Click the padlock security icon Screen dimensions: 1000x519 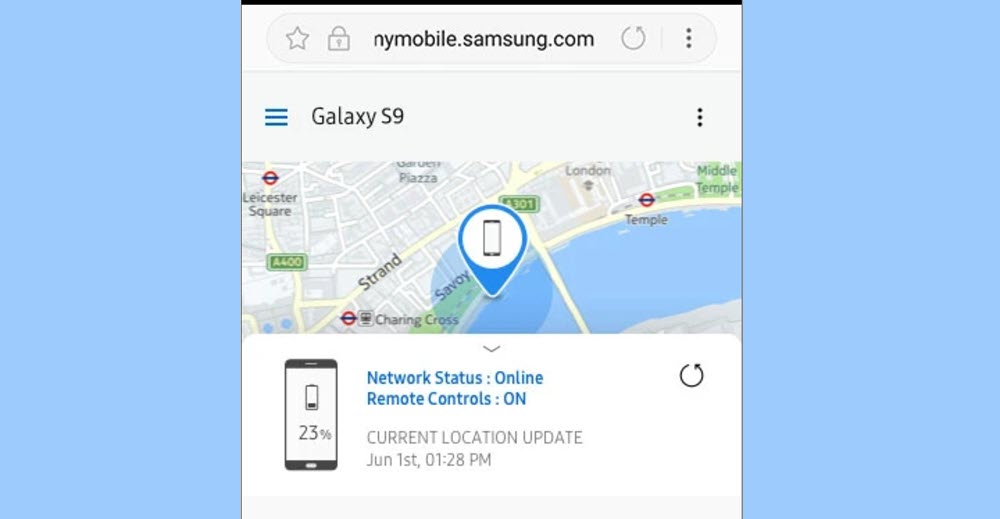tap(339, 39)
